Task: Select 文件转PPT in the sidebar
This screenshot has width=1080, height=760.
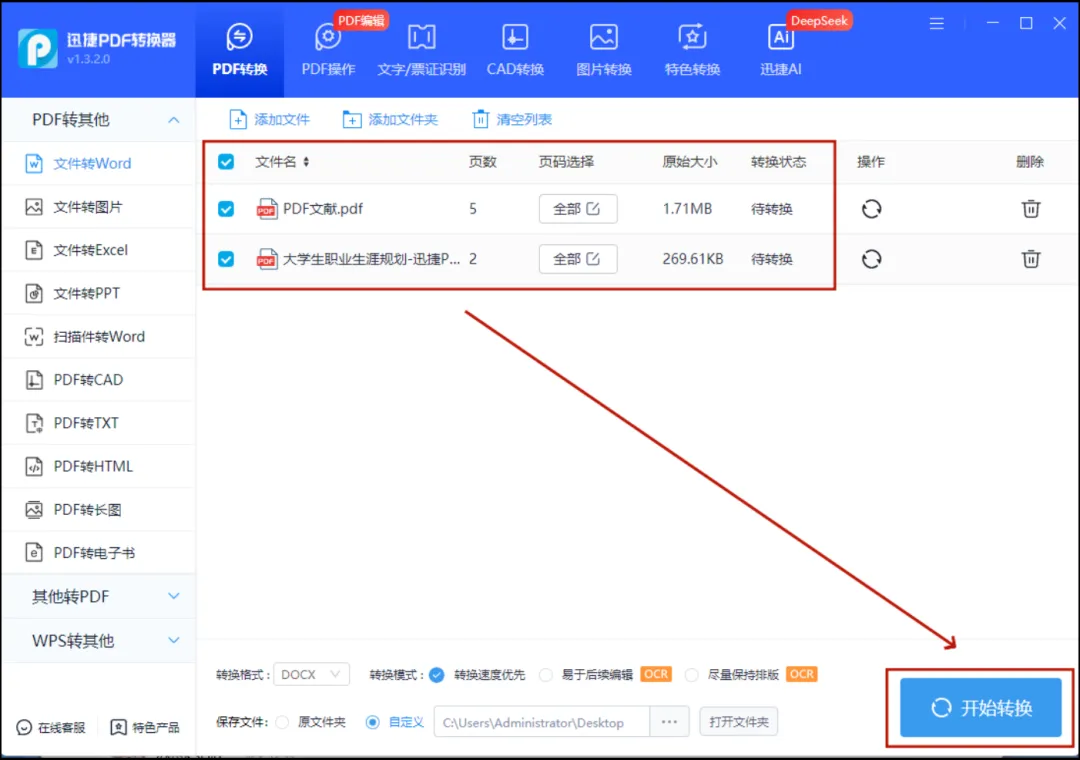Action: (x=100, y=294)
